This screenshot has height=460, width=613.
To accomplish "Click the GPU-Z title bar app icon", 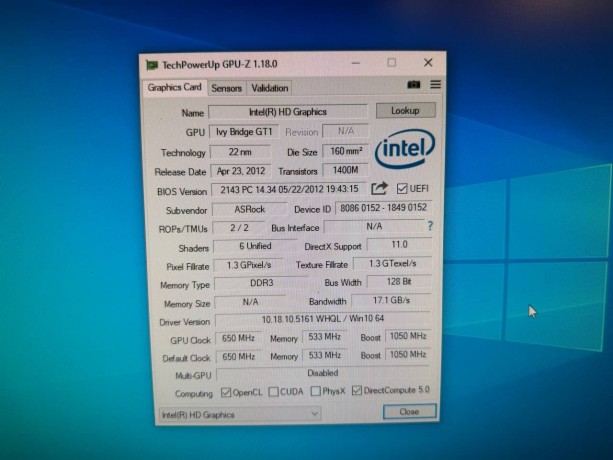I will tap(152, 65).
